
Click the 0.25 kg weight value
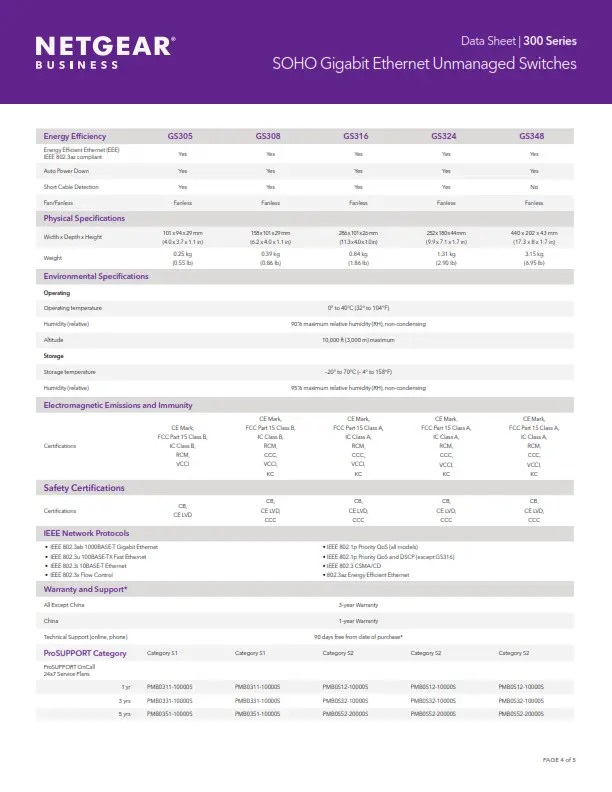pos(182,254)
